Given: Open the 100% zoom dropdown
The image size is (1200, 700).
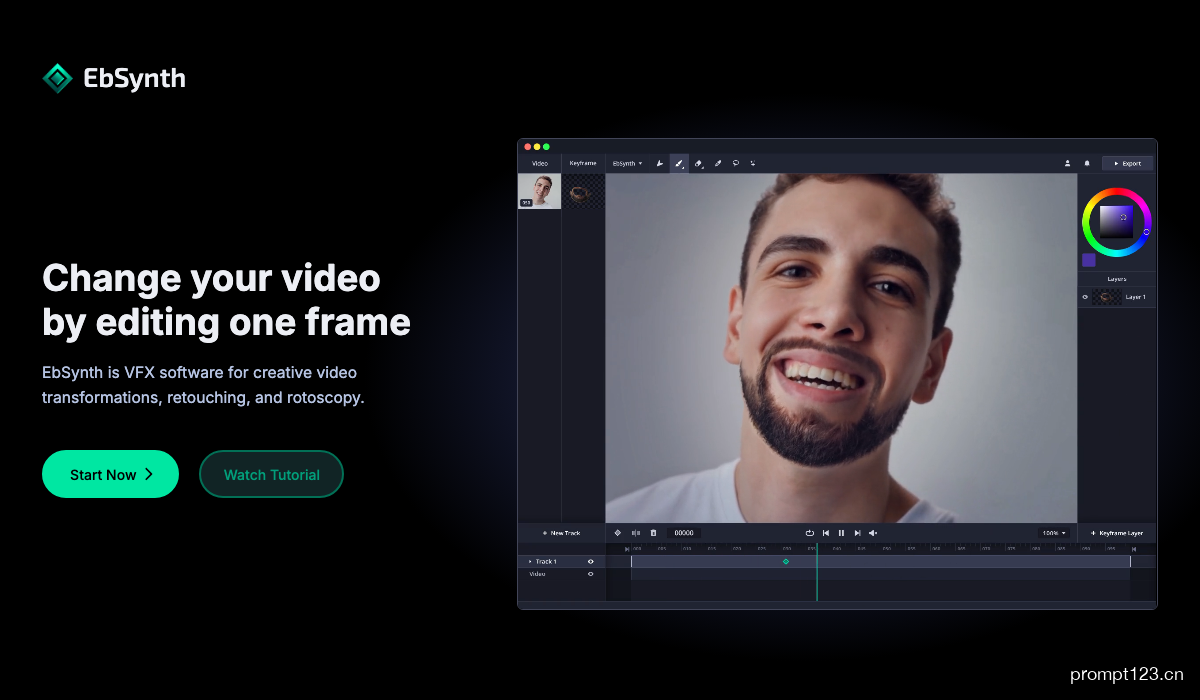Looking at the screenshot, I should (x=1054, y=533).
